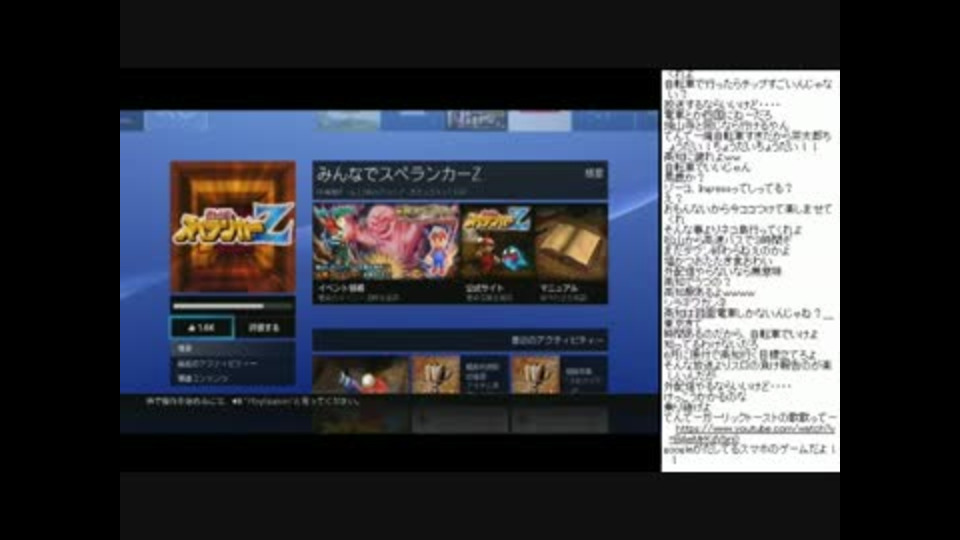Select 概要 in the left side menu

233,348
